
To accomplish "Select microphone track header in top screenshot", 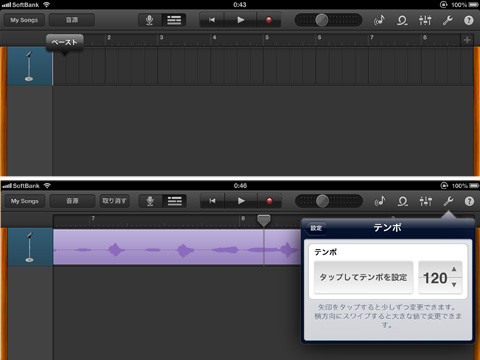I will pos(29,66).
